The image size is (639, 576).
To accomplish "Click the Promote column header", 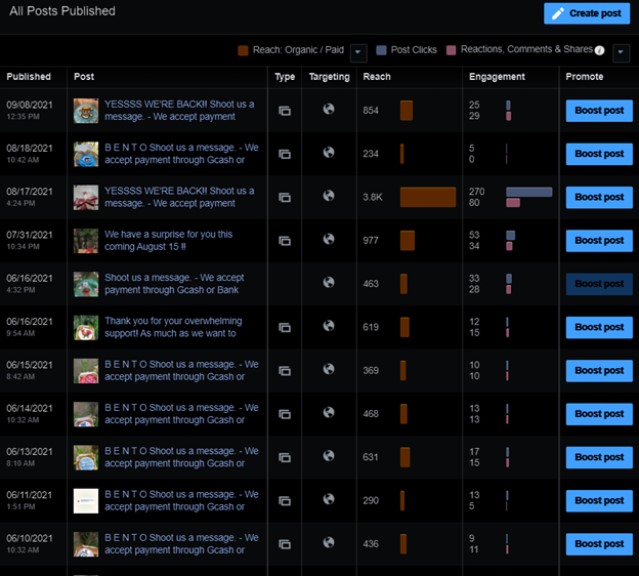I will [584, 77].
